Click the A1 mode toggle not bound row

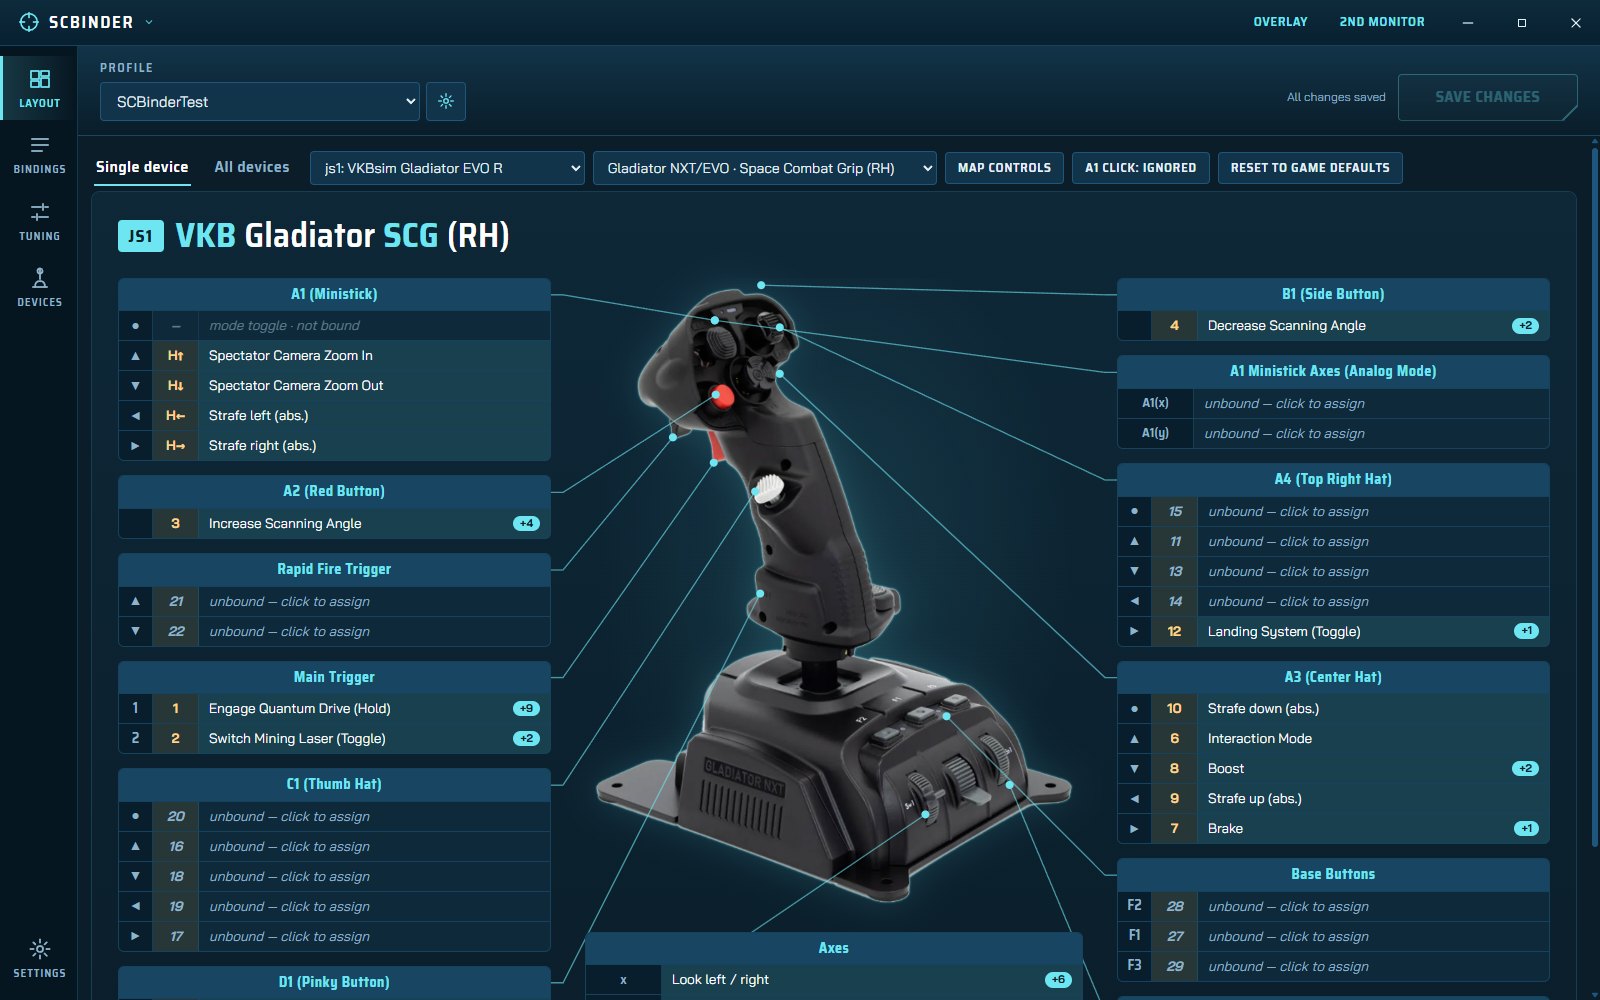[x=334, y=325]
